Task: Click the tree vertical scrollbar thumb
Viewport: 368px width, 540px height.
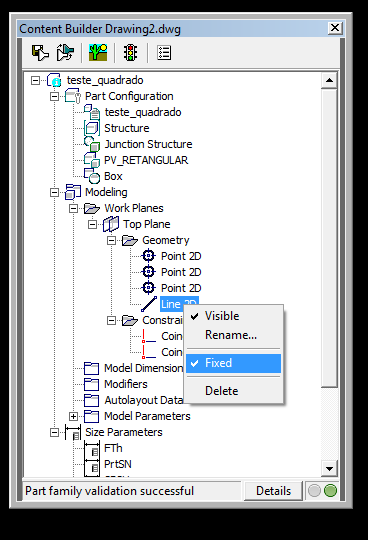Action: [329, 238]
